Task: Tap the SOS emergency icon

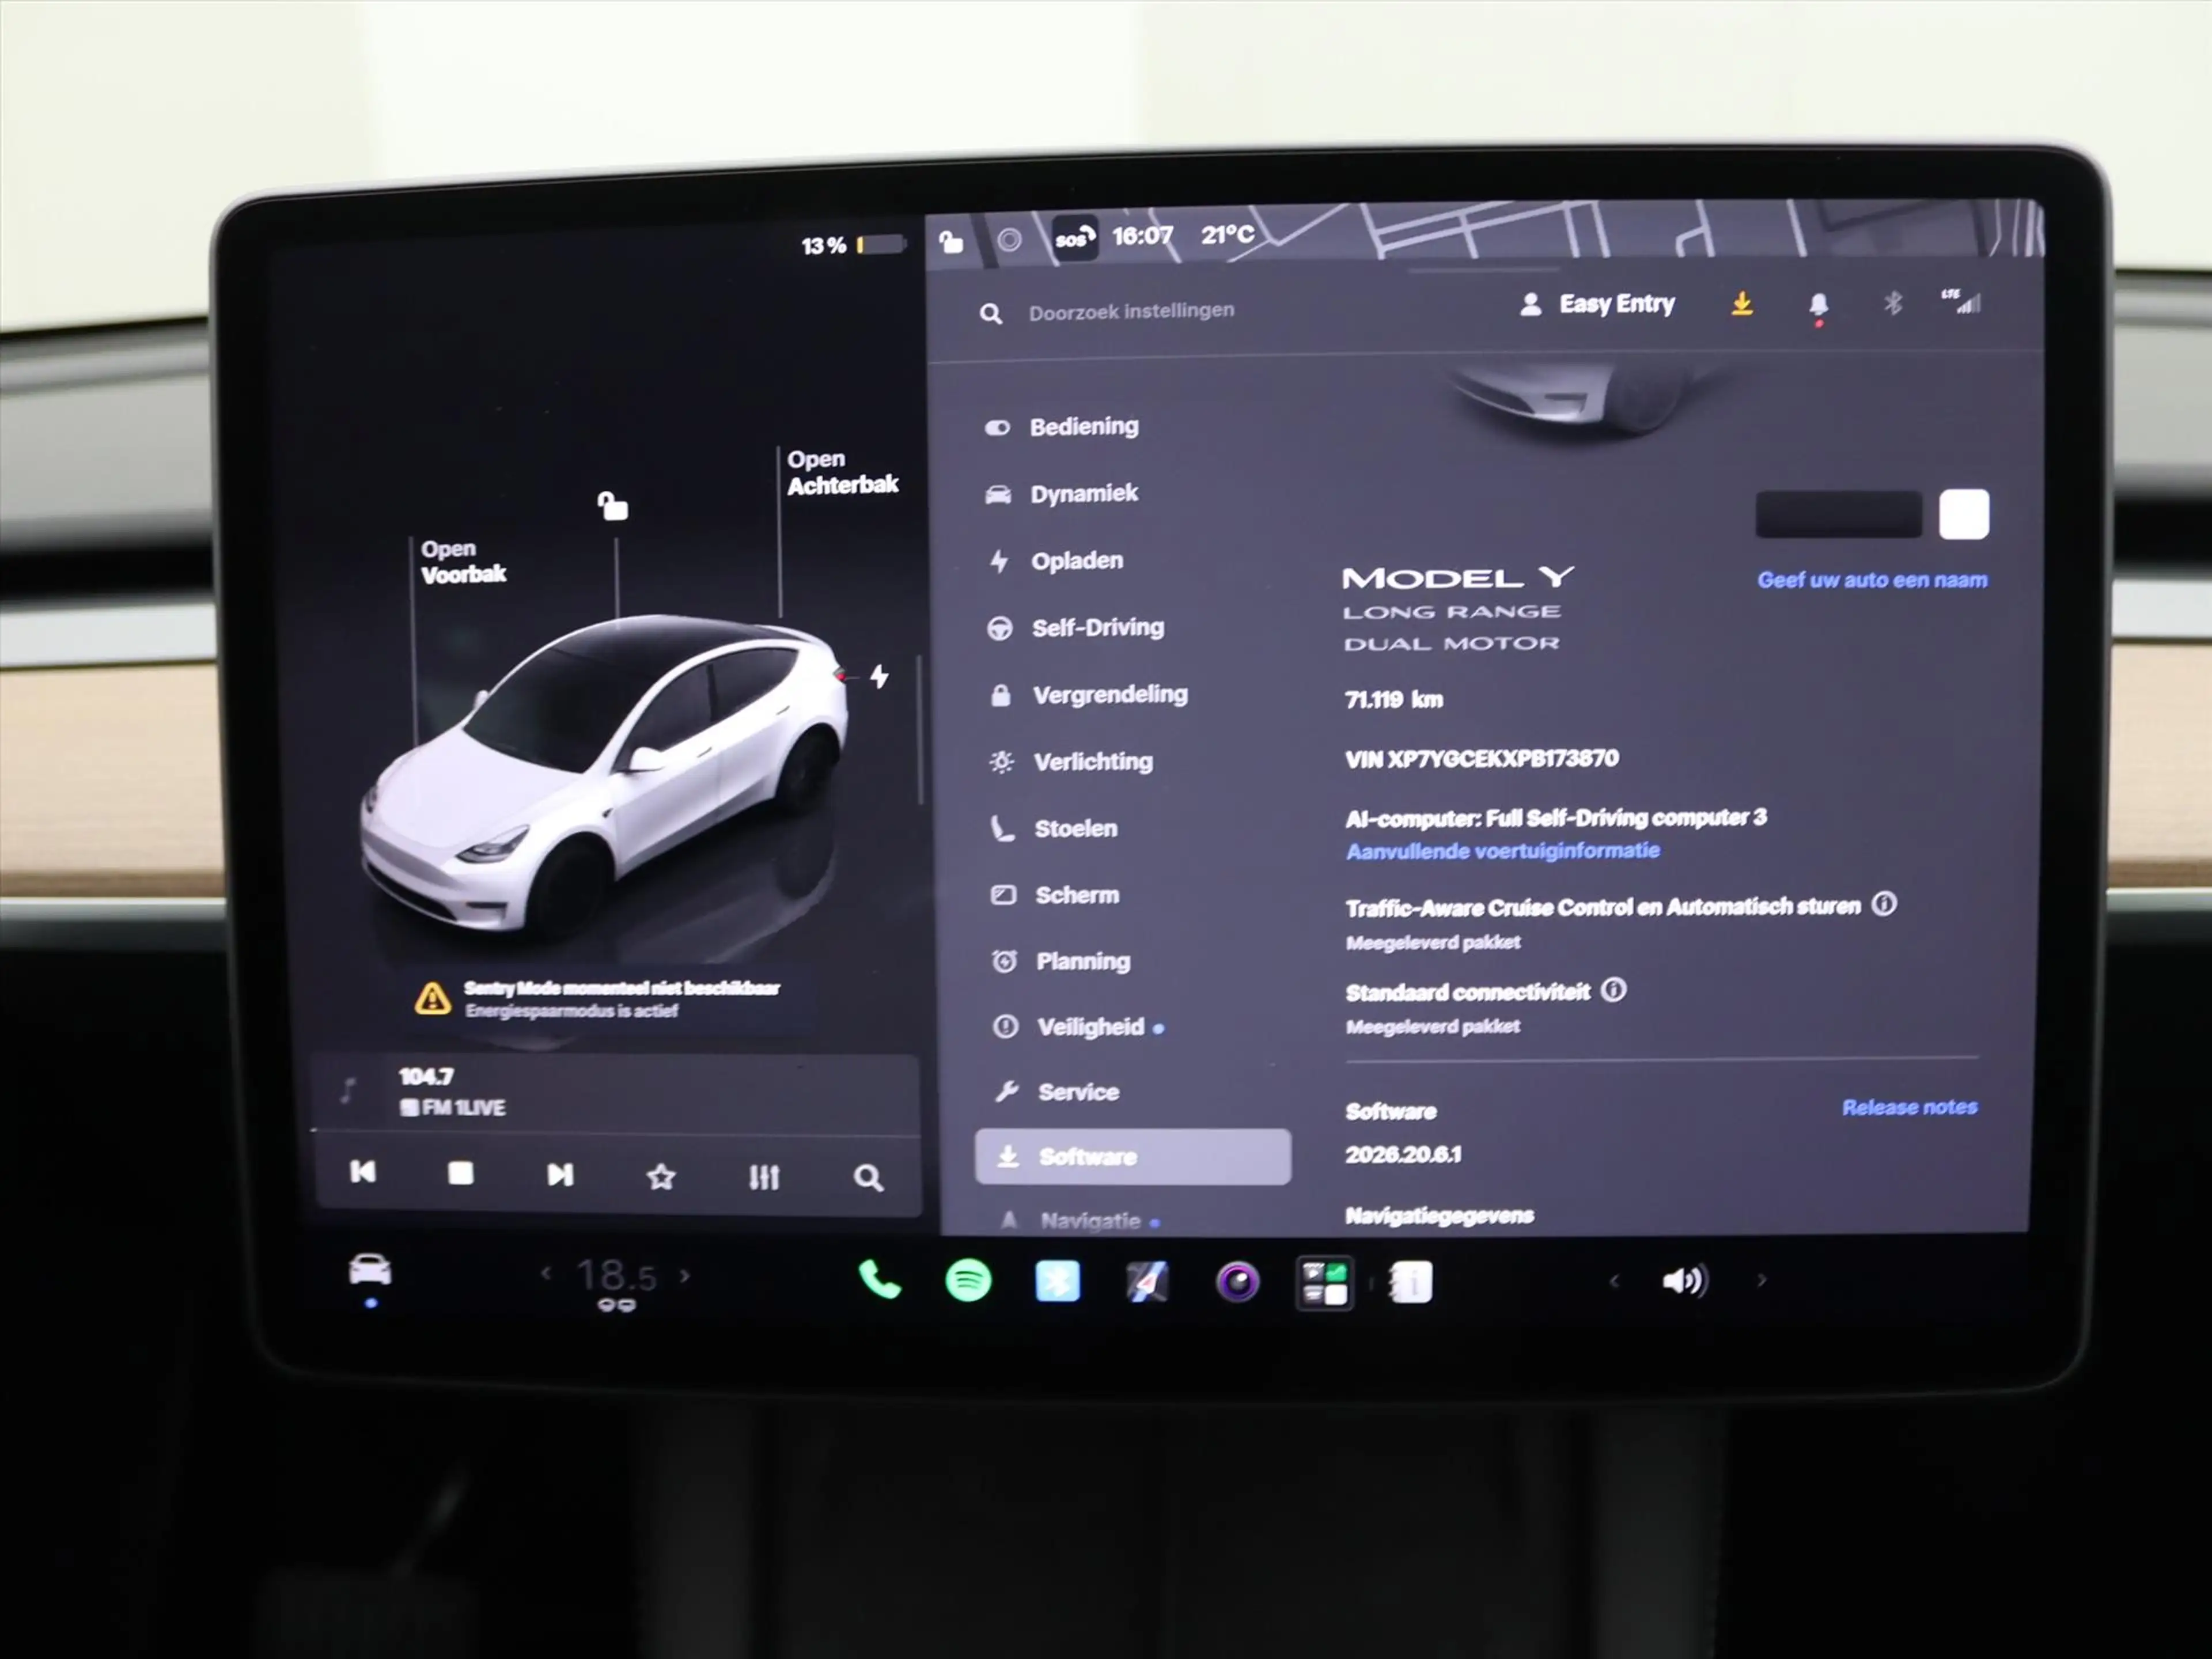Action: pyautogui.click(x=1074, y=239)
